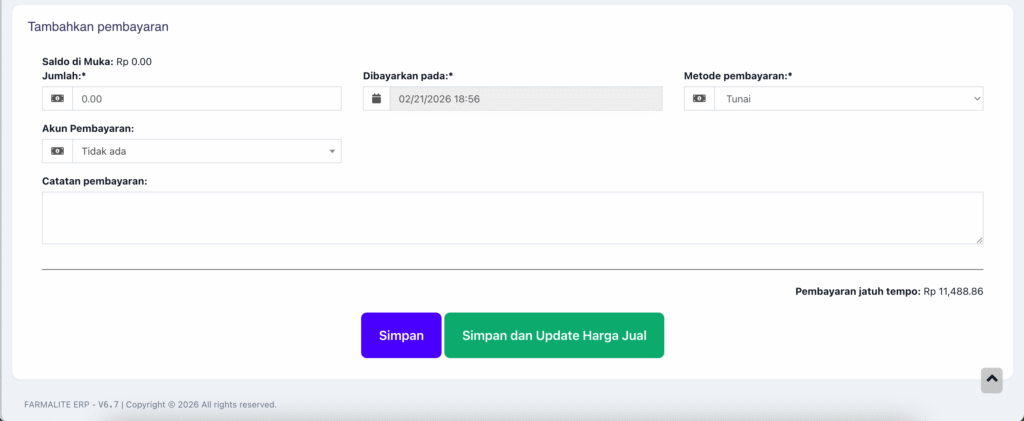Click the Catatan pembayaran label
This screenshot has height=421, width=1024.
95,181
